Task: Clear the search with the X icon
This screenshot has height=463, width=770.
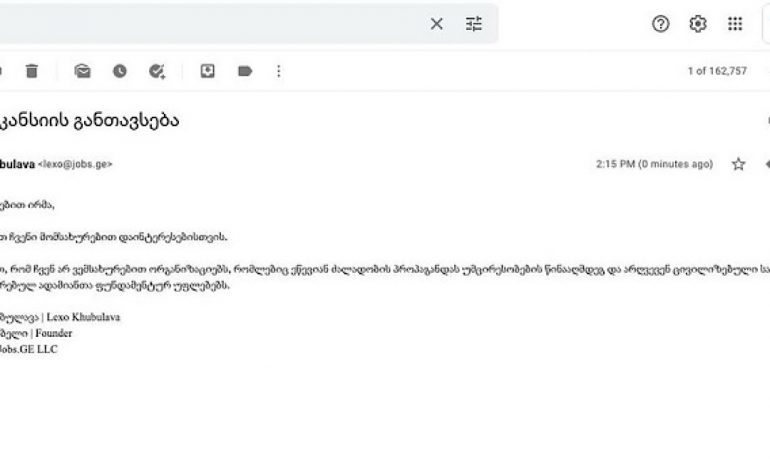Action: [436, 24]
